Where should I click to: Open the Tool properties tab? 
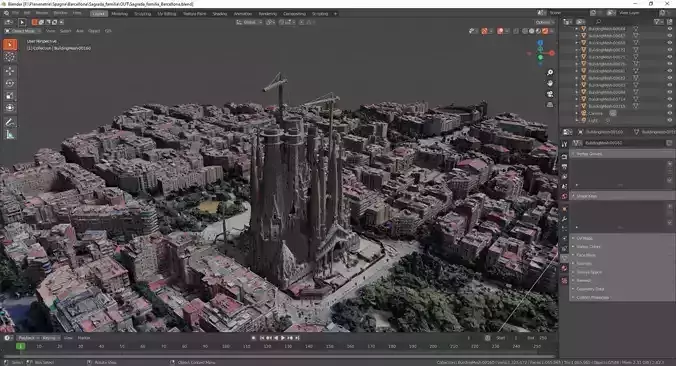click(x=564, y=144)
